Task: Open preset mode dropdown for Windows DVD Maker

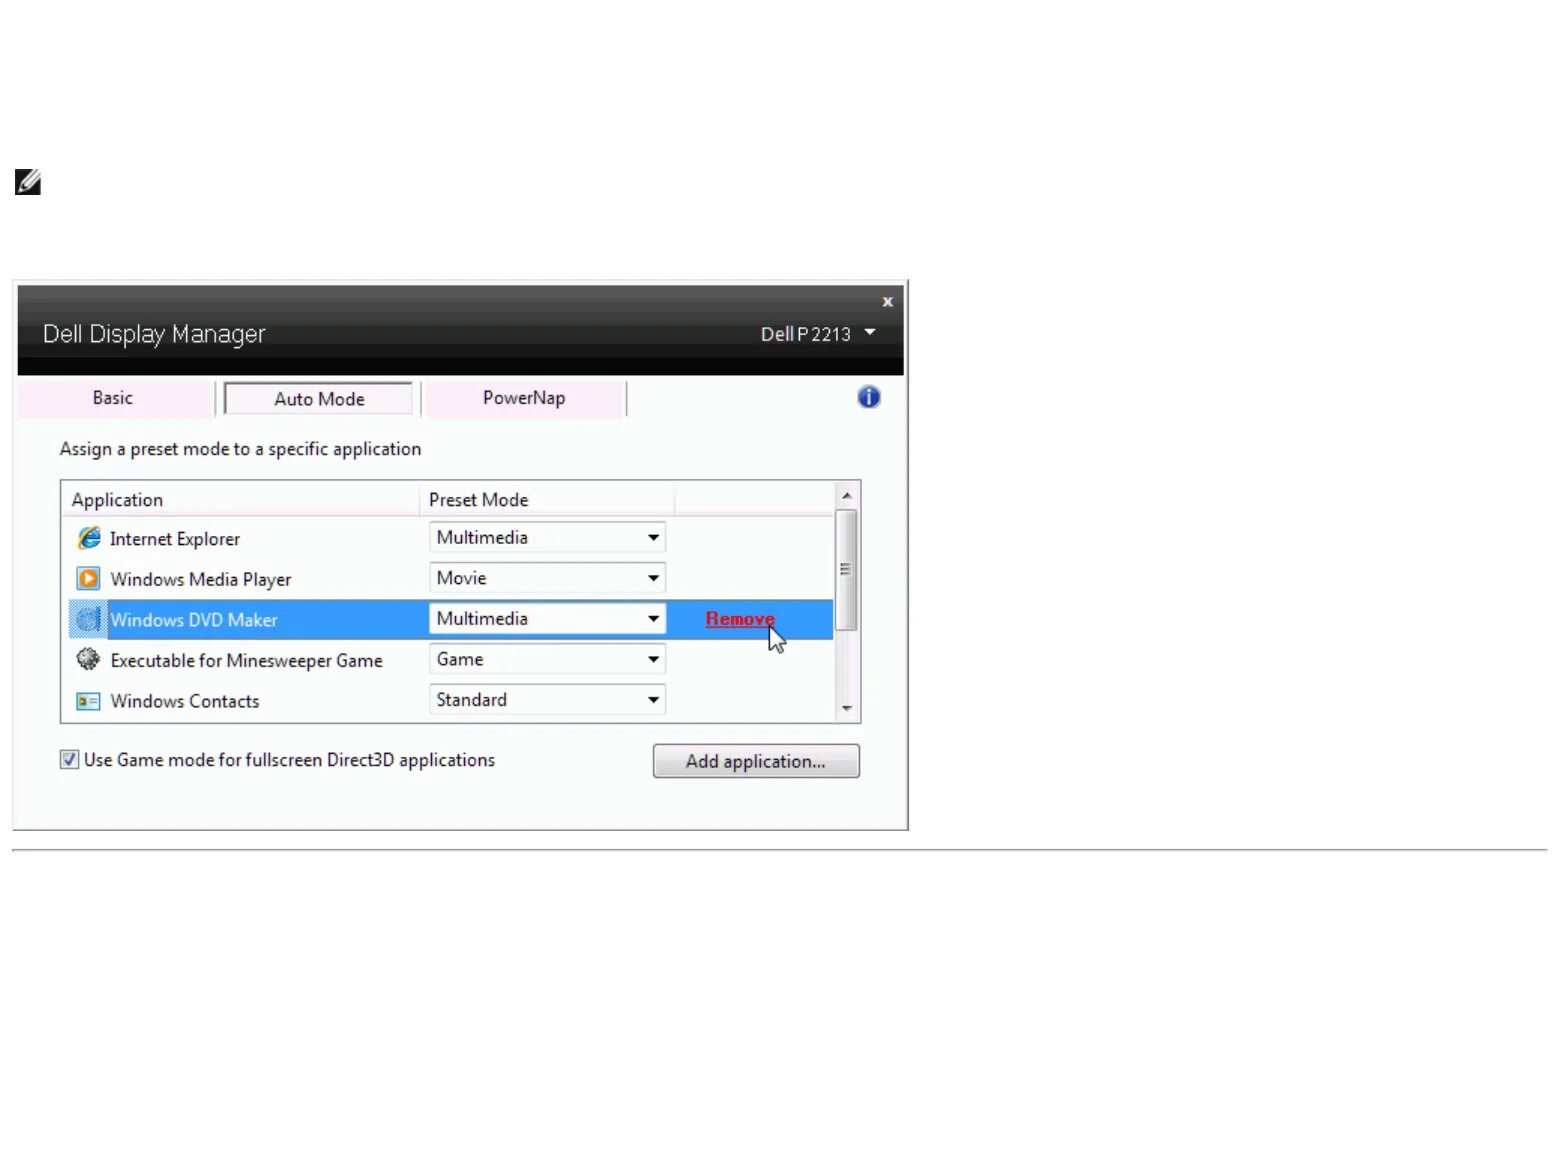Action: pos(548,619)
